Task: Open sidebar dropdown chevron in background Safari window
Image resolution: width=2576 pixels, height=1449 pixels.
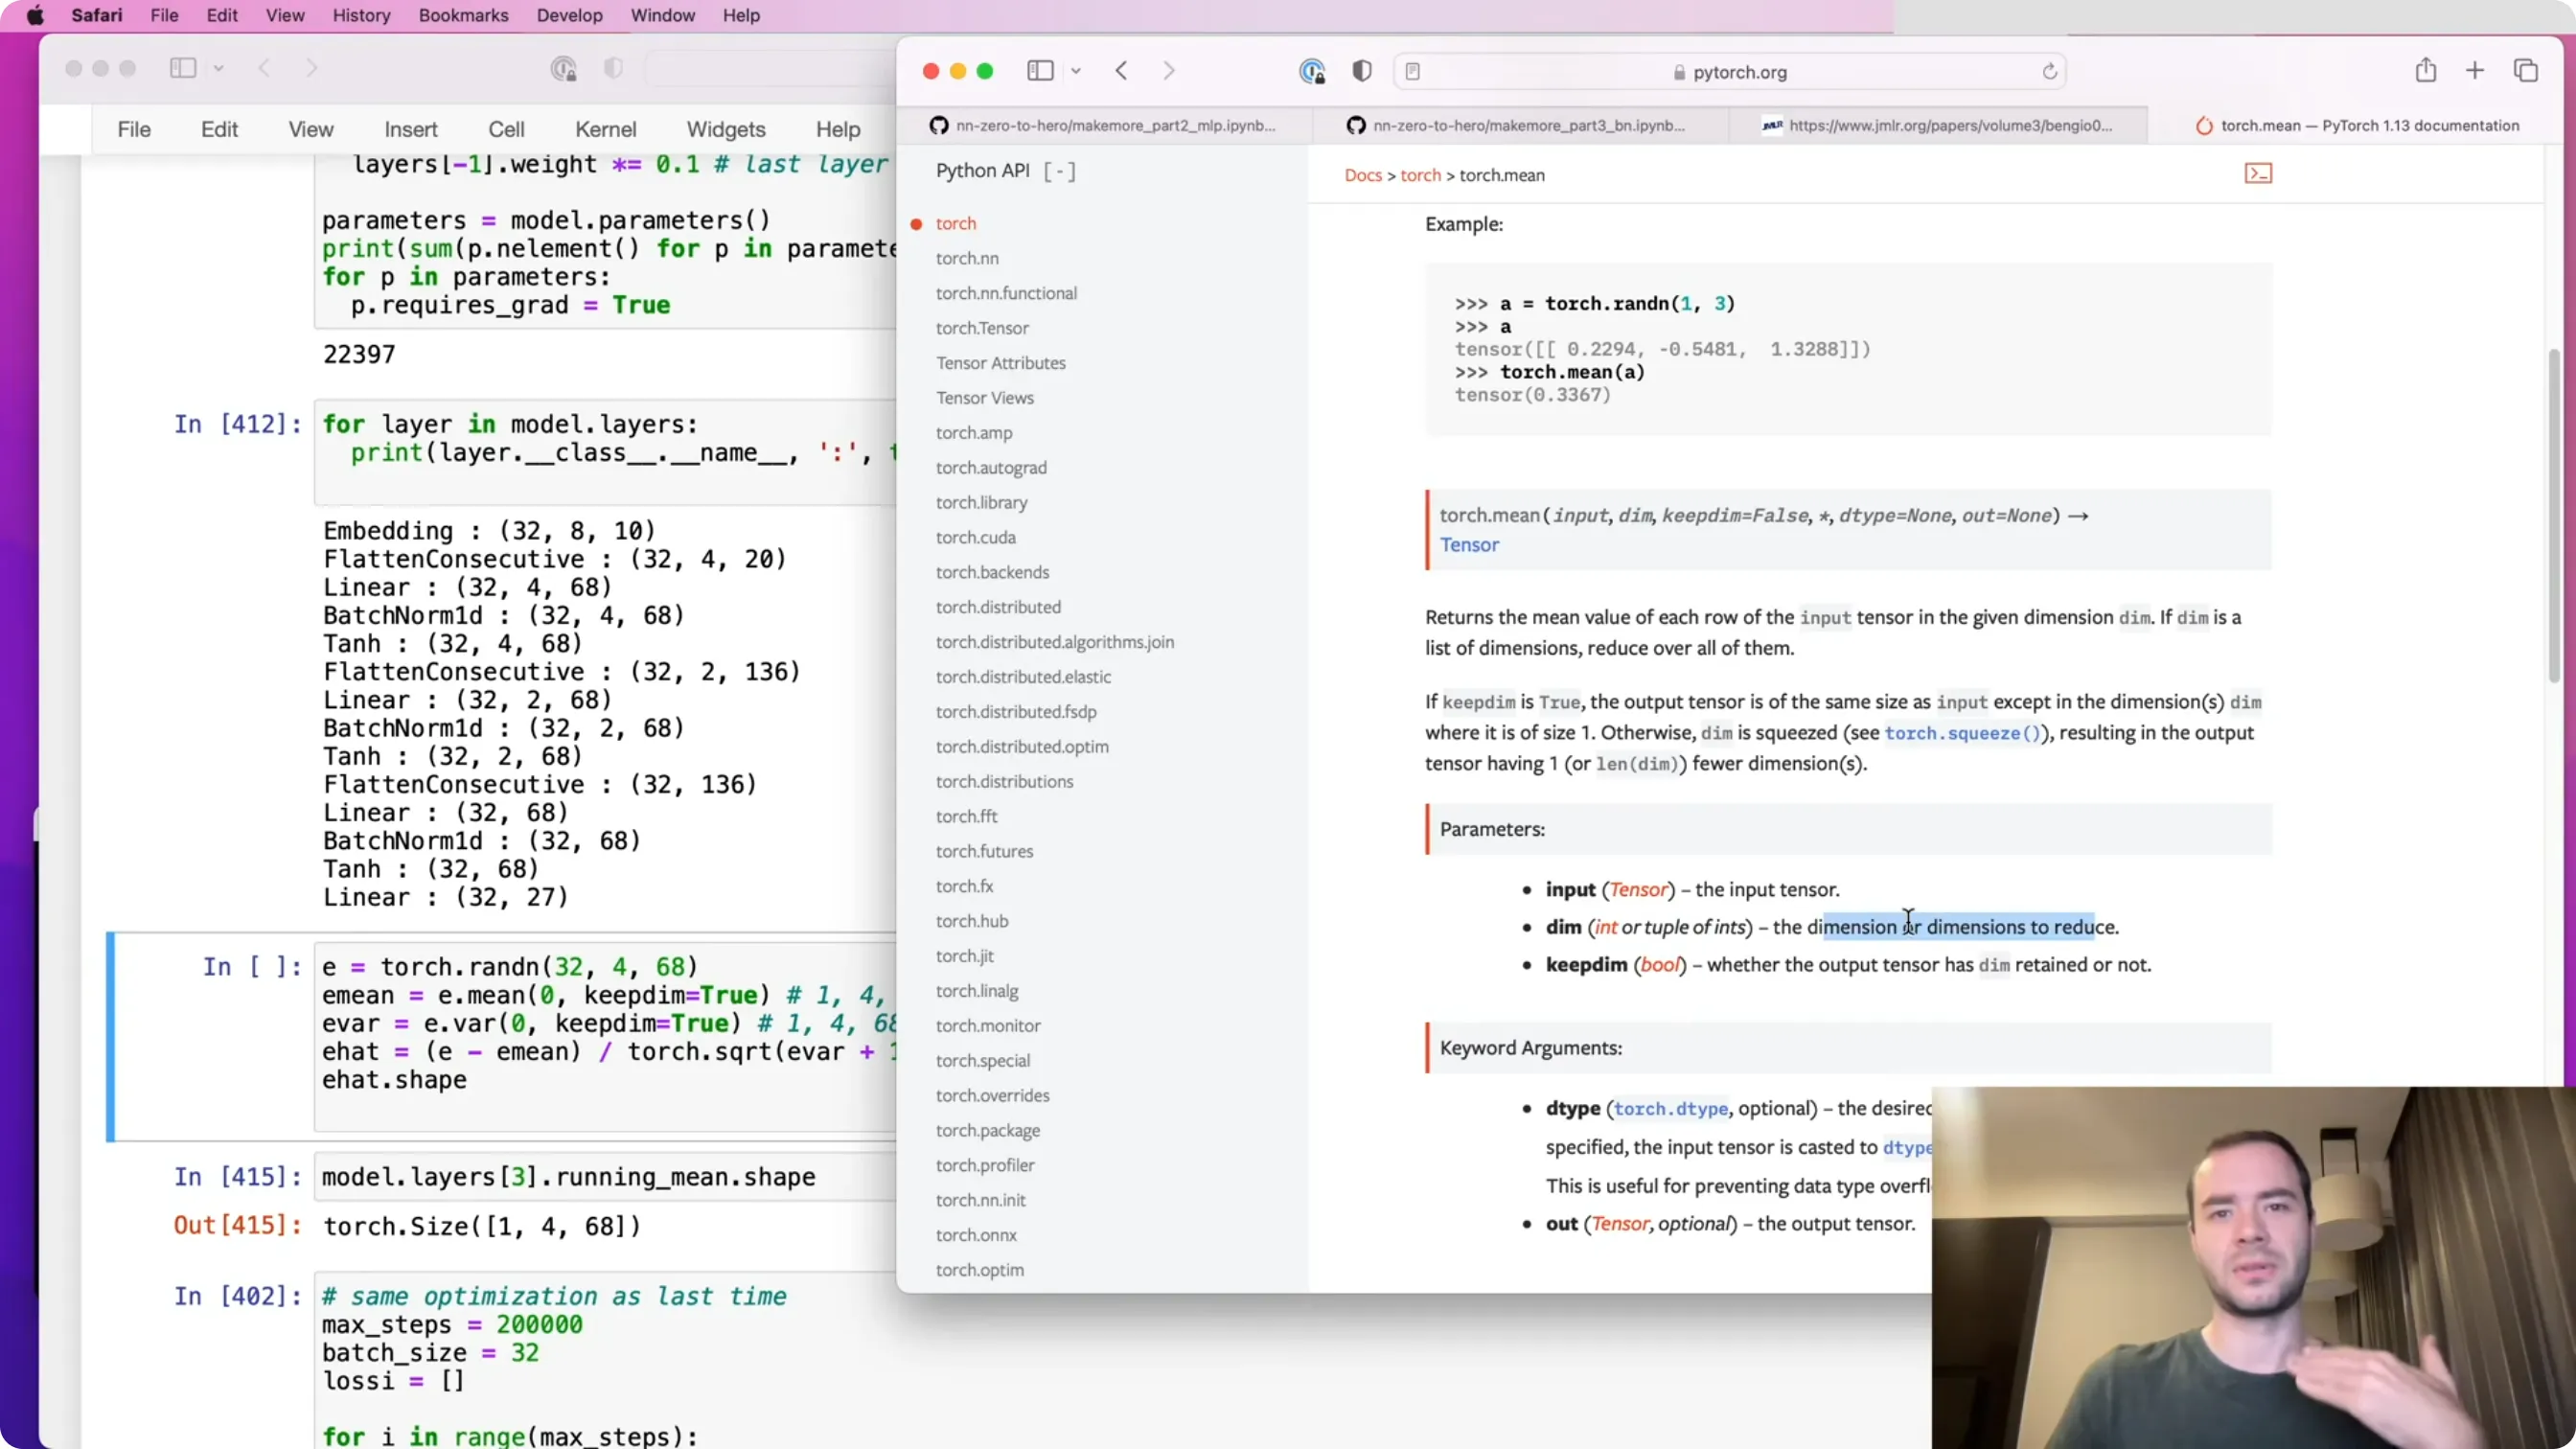Action: (x=218, y=68)
